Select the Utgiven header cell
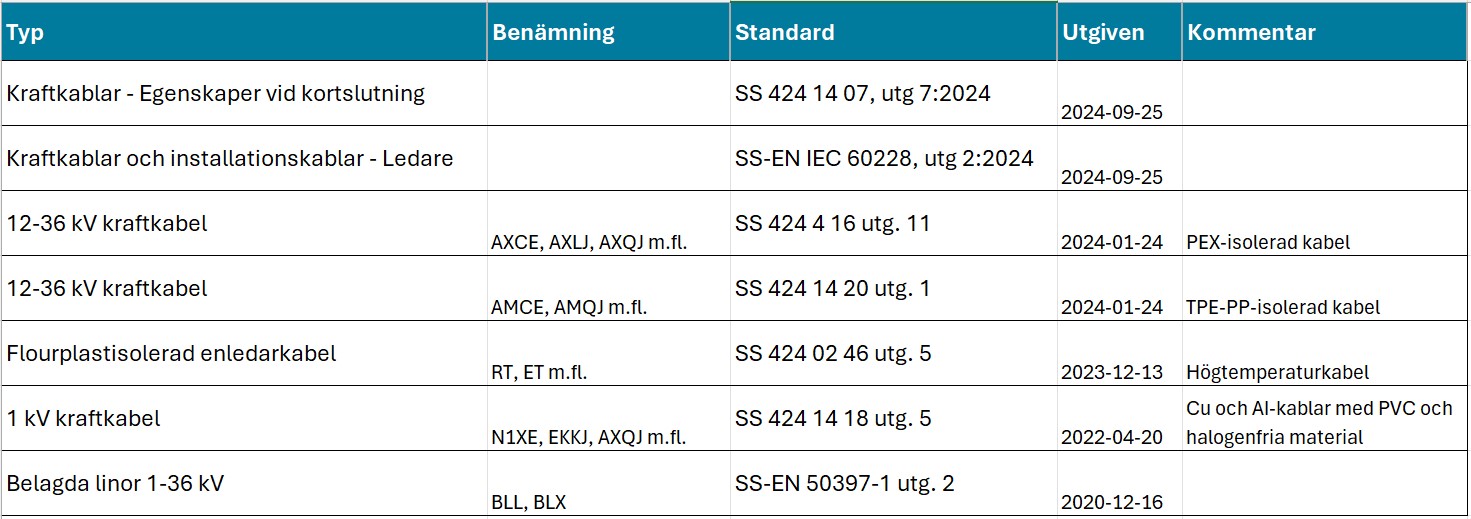1471x519 pixels. click(x=1120, y=32)
